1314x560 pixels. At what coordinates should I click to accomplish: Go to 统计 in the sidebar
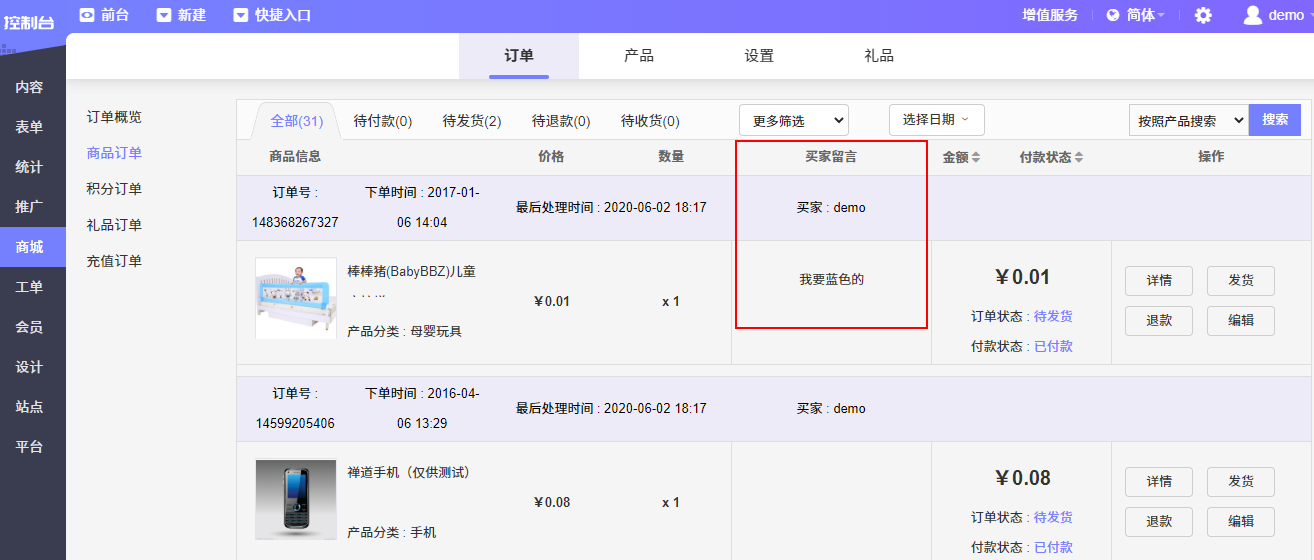29,167
